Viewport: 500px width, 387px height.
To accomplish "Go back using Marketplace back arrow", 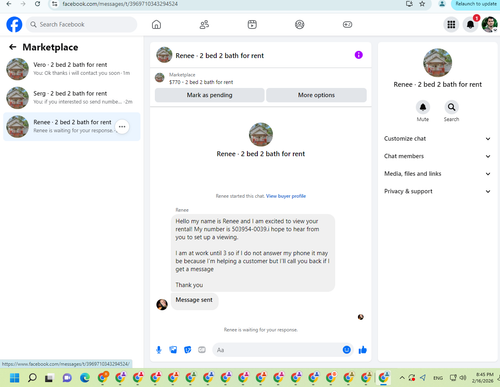I will click(x=13, y=47).
